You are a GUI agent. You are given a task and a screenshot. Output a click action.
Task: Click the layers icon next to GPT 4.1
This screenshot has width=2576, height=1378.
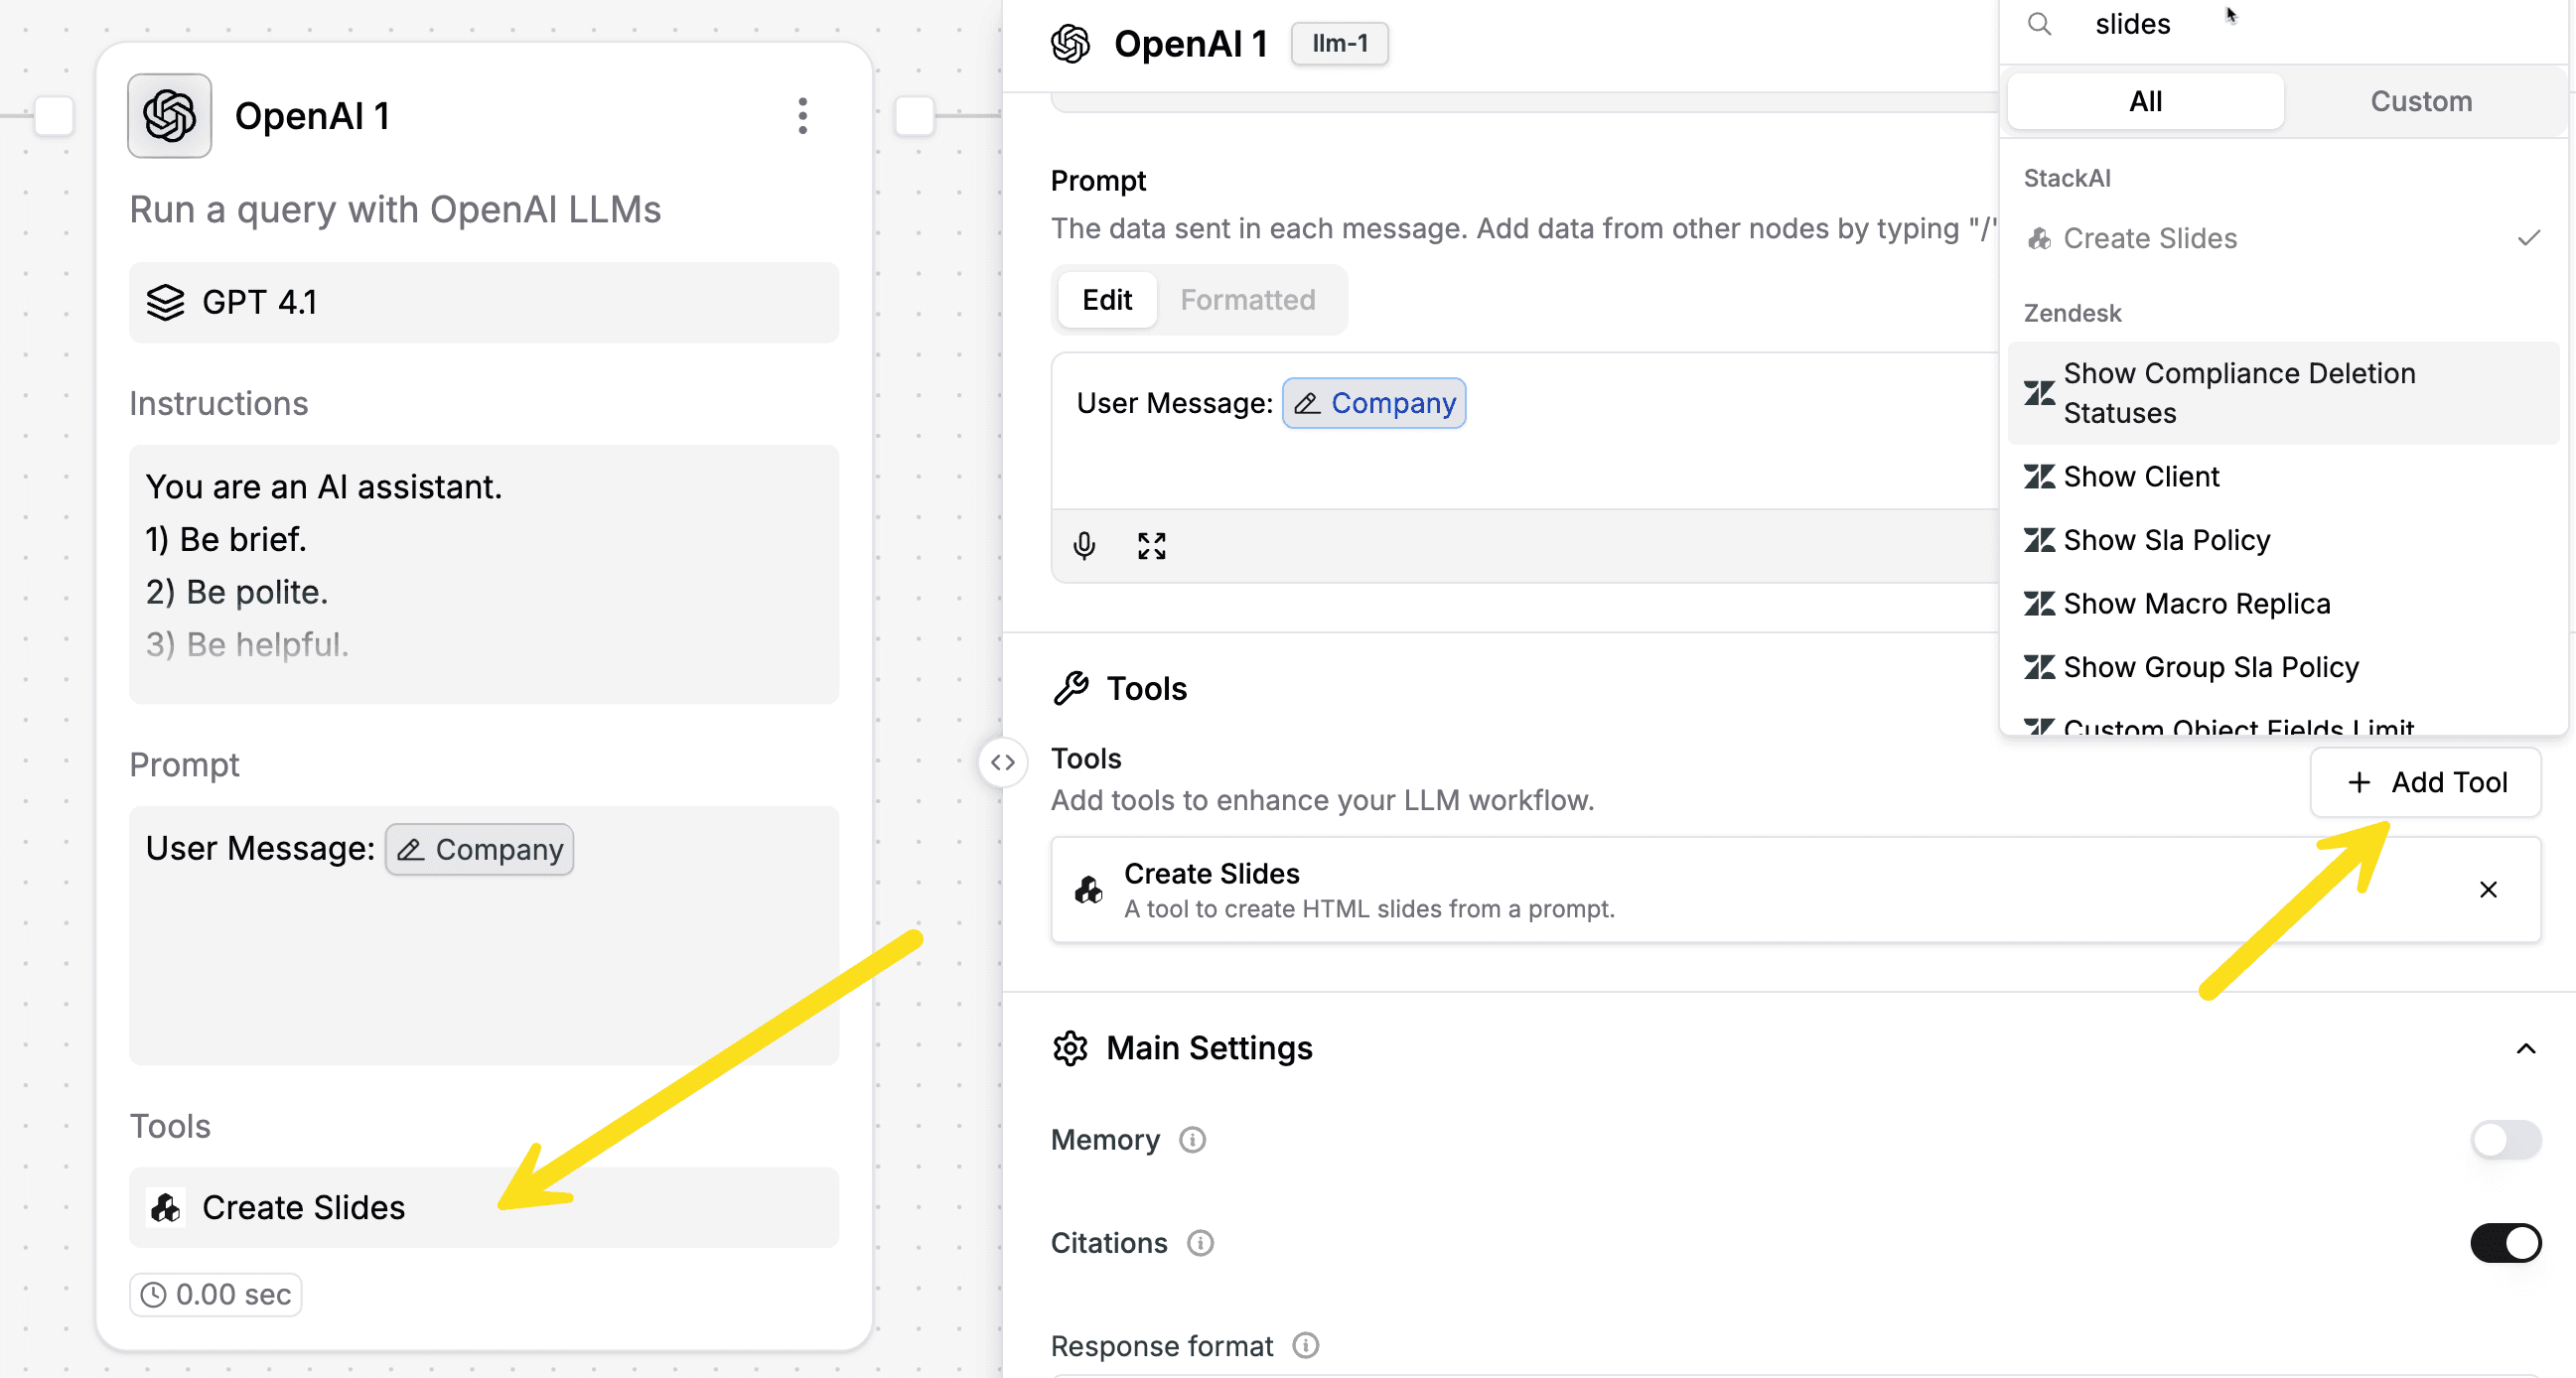click(x=165, y=301)
